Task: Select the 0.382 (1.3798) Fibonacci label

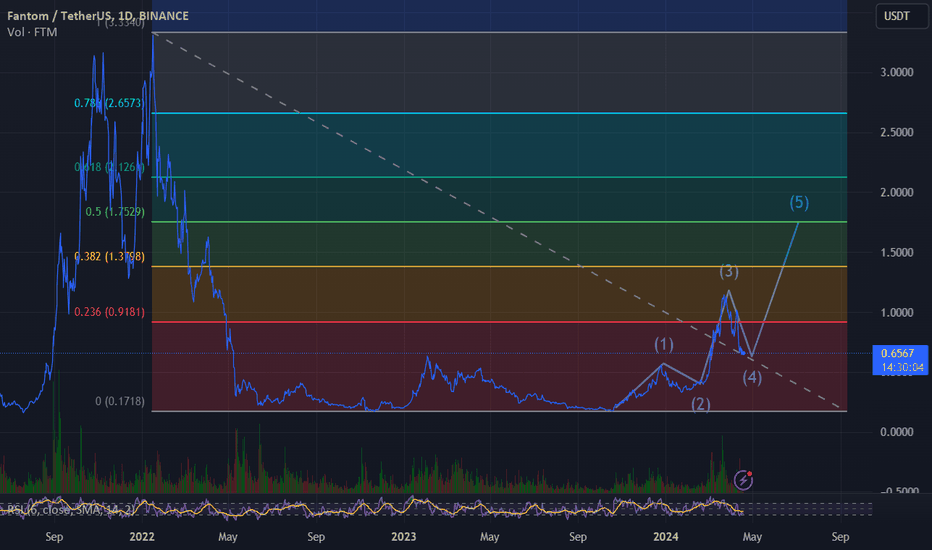Action: point(109,257)
